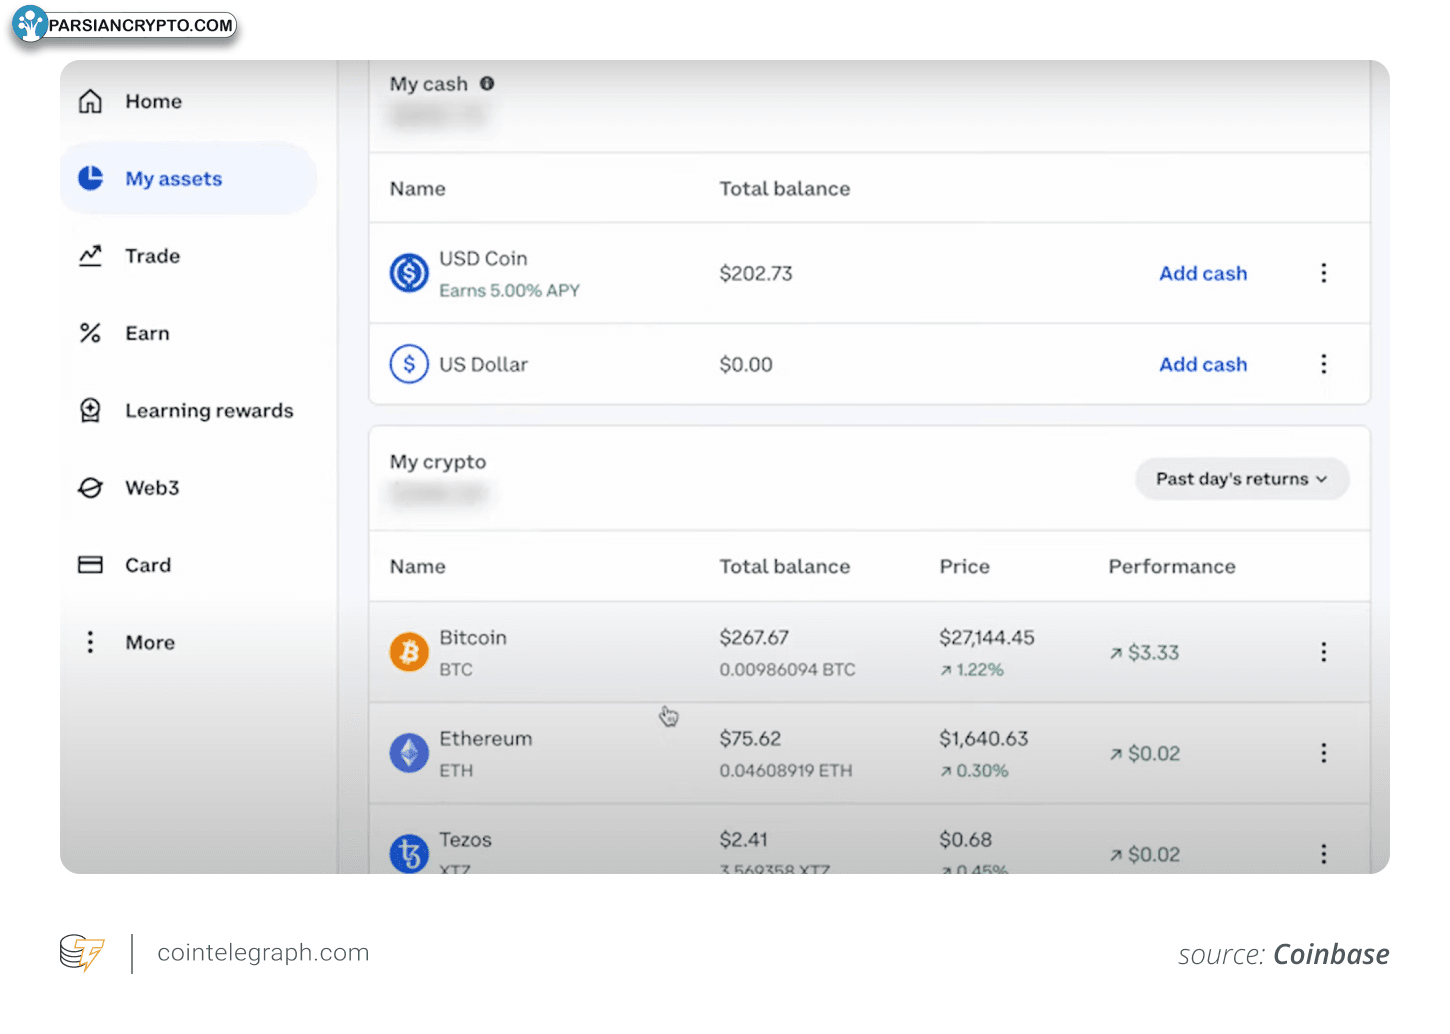
Task: Click the 0.00986094 BTC amount
Action: click(x=788, y=670)
